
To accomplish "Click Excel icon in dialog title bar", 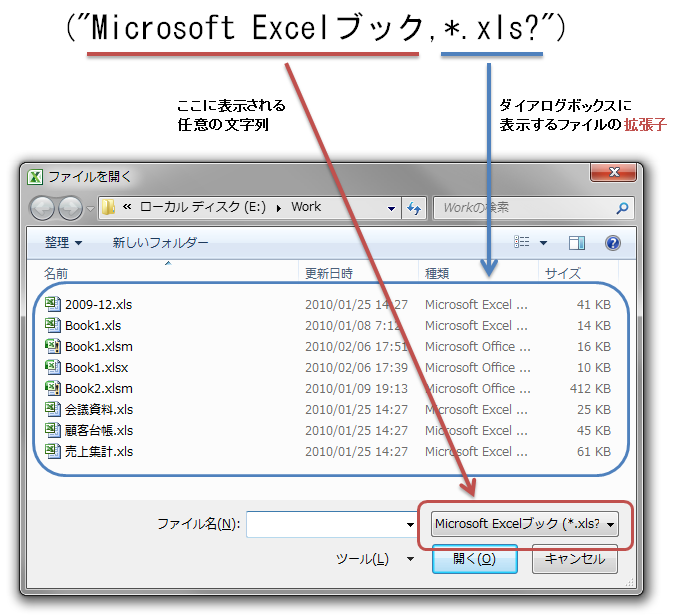I will (34, 177).
